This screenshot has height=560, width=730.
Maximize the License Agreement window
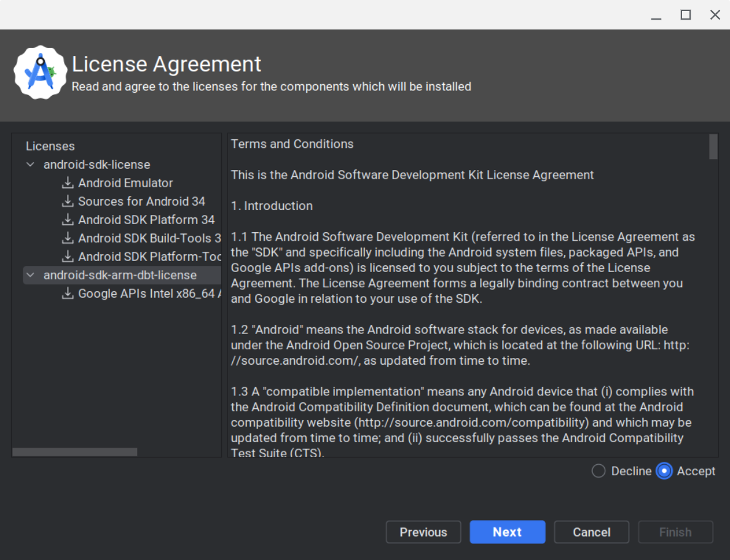click(686, 15)
